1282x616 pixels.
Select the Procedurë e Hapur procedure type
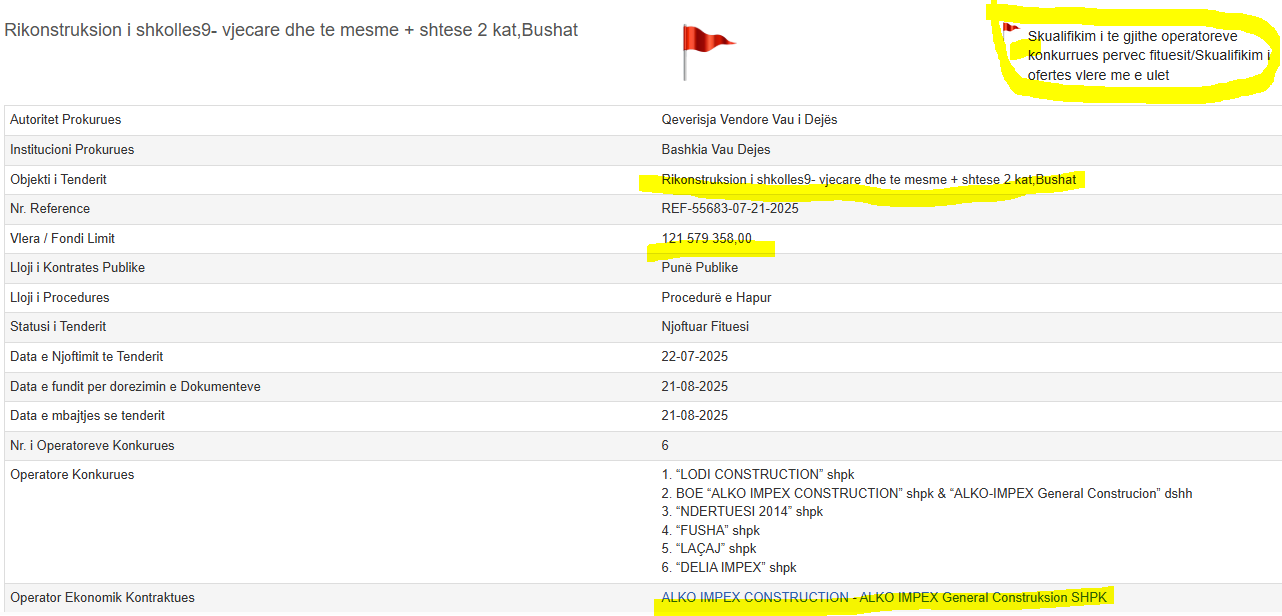point(716,298)
